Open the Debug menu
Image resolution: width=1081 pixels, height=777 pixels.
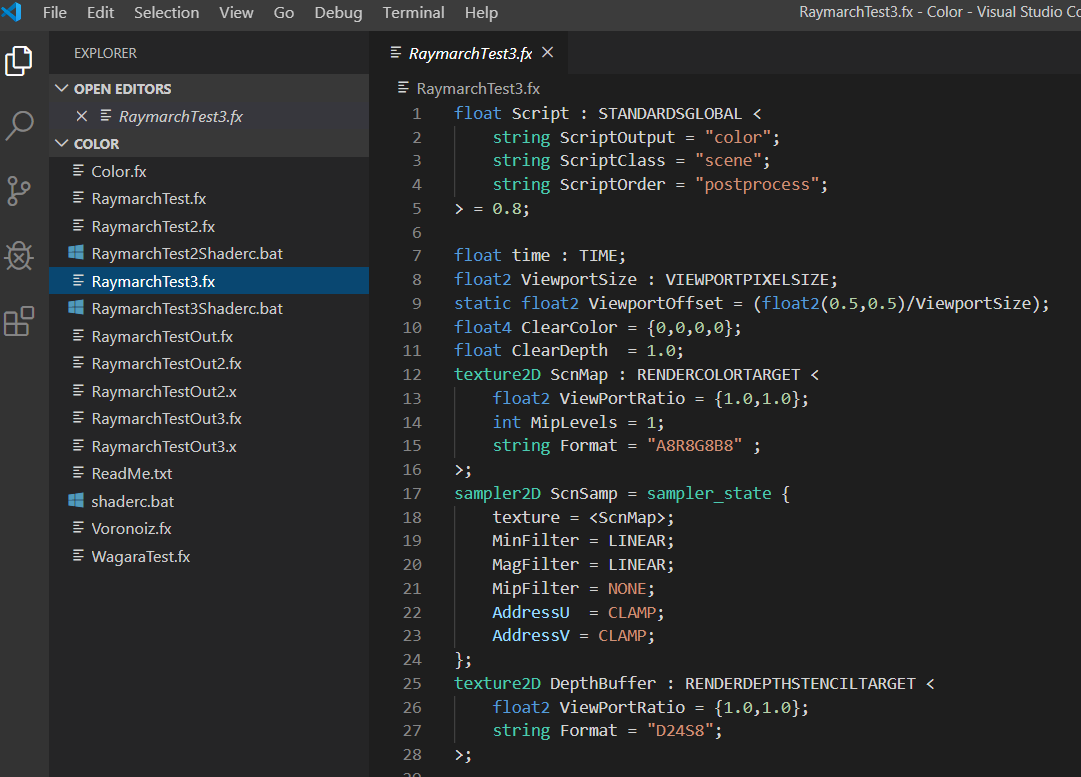[338, 12]
